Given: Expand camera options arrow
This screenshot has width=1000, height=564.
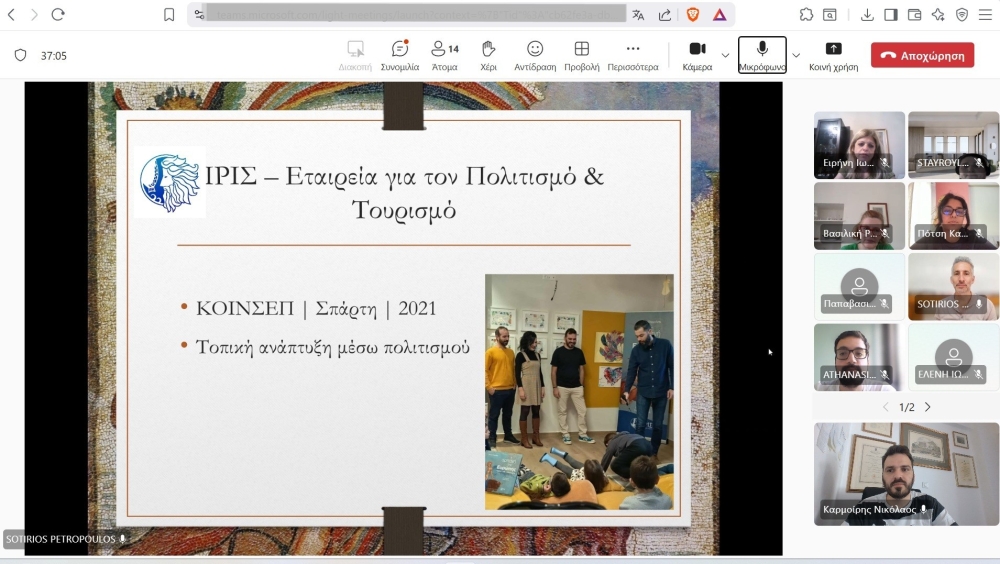Looking at the screenshot, I should 725,56.
